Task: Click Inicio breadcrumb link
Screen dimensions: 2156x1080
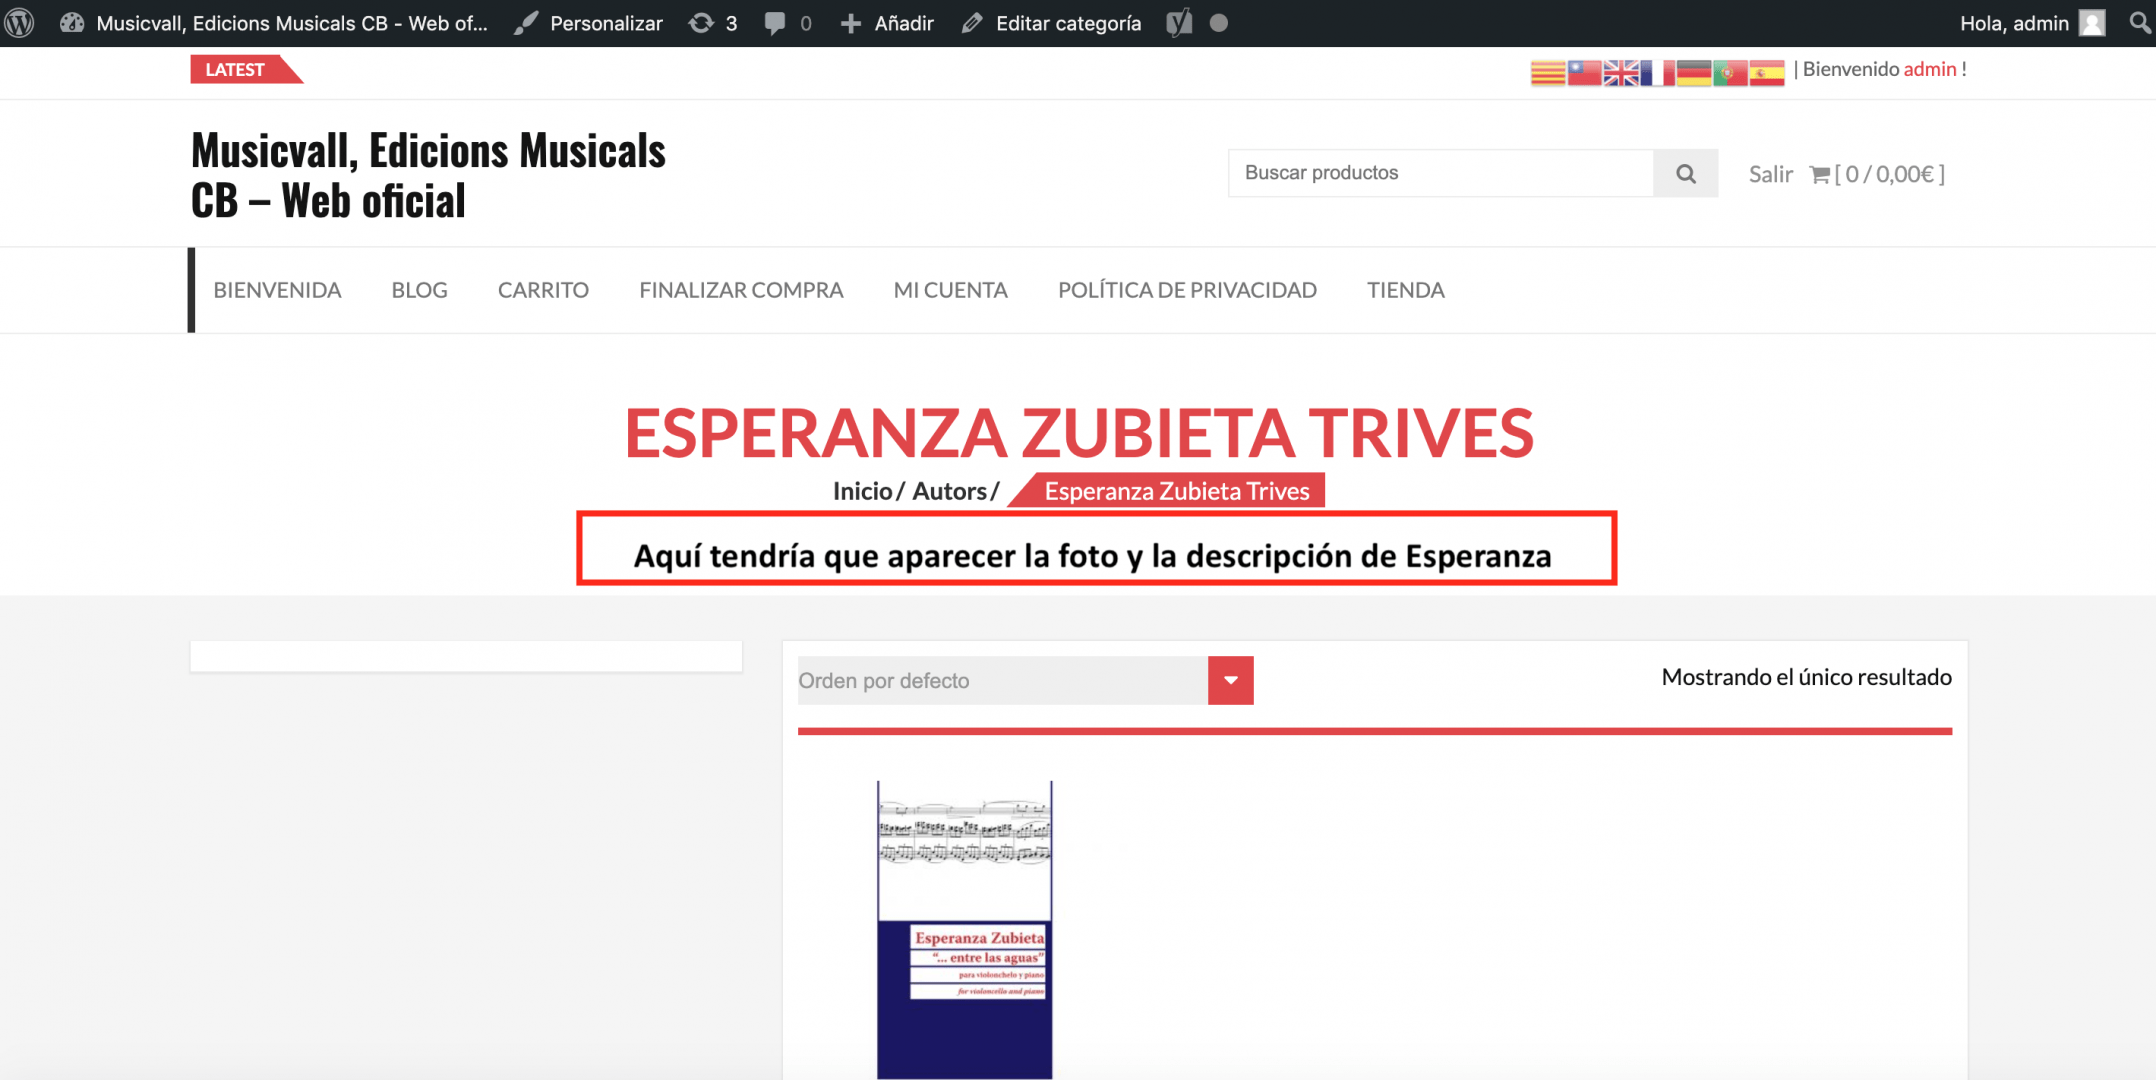Action: pos(862,491)
